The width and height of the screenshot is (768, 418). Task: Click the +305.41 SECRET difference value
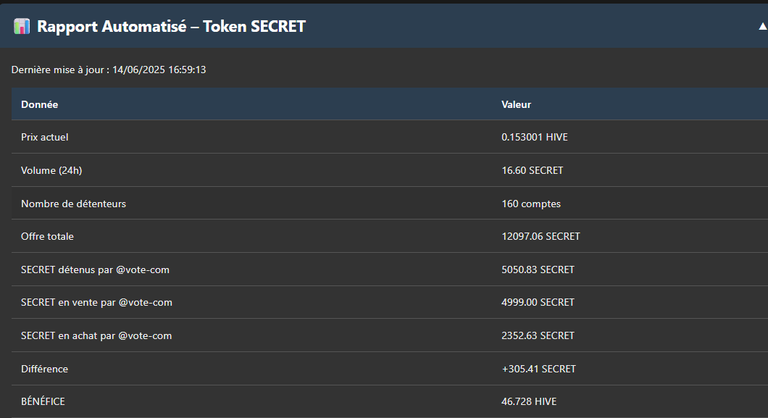pos(538,369)
